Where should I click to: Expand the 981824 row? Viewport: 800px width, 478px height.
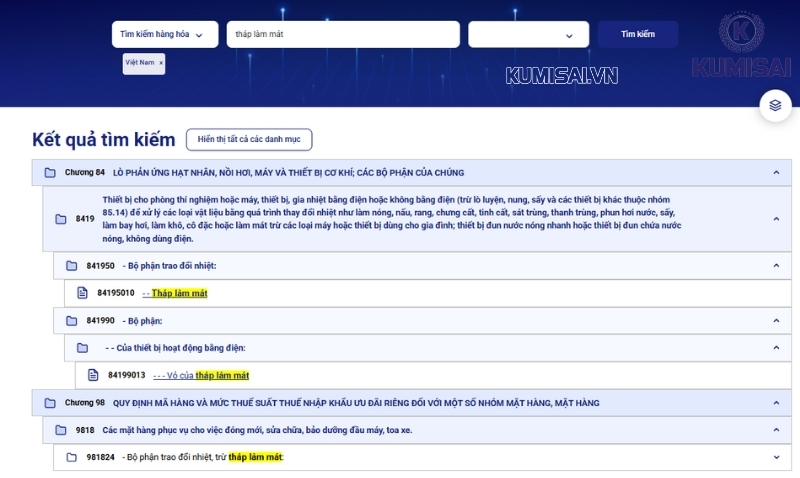(776, 457)
